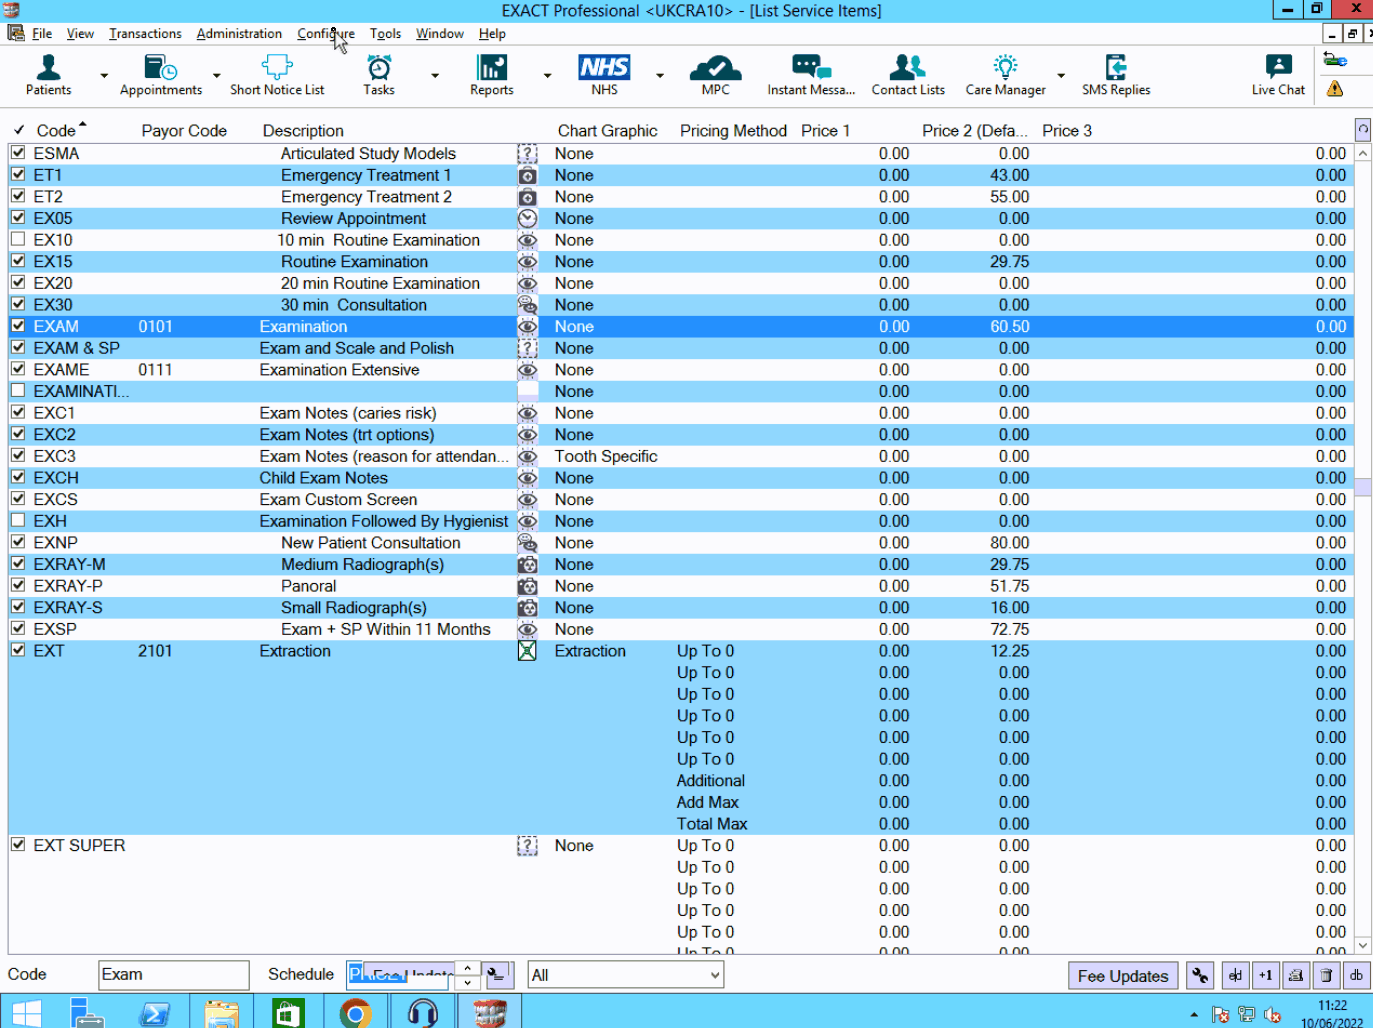Open Care Manager

(x=1005, y=75)
